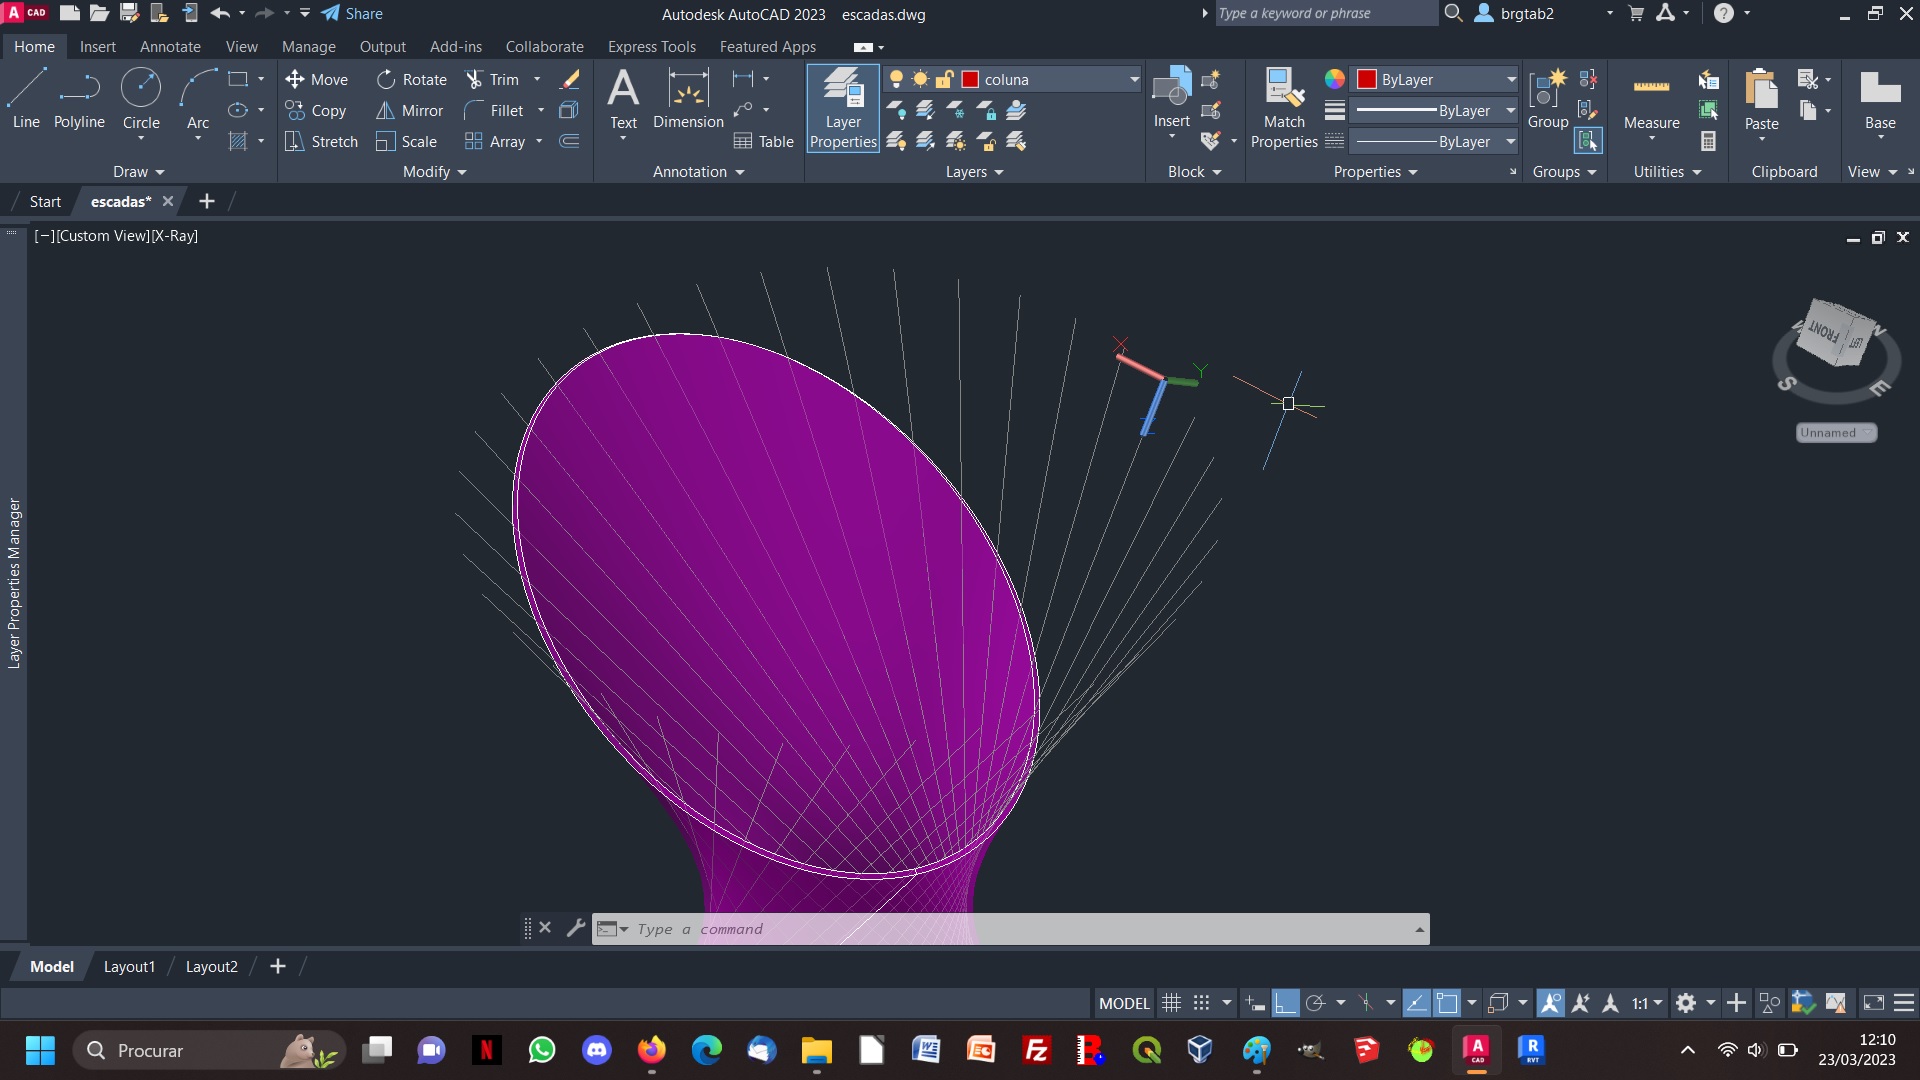Toggle lock state of coluna layer
Screen dimensions: 1920x1080
(x=944, y=79)
